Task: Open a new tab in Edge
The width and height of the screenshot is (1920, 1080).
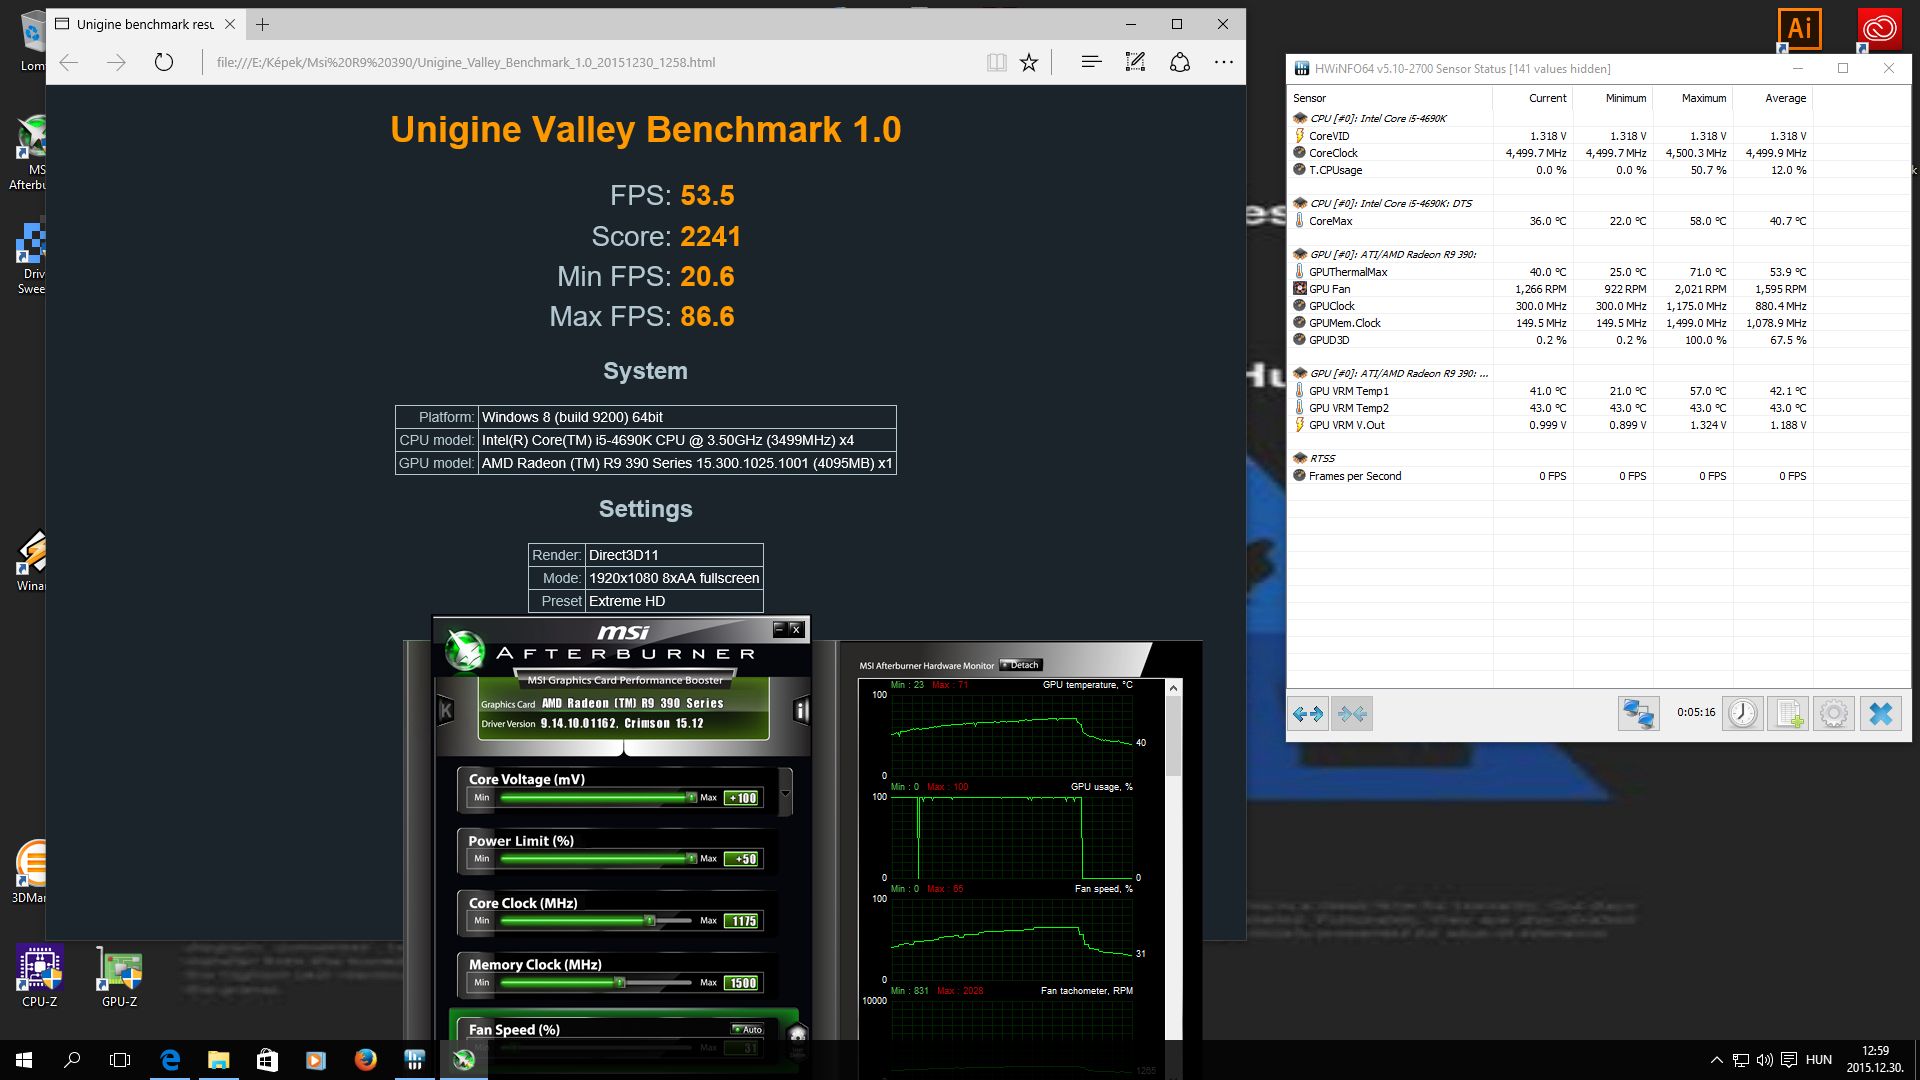Action: pos(262,24)
